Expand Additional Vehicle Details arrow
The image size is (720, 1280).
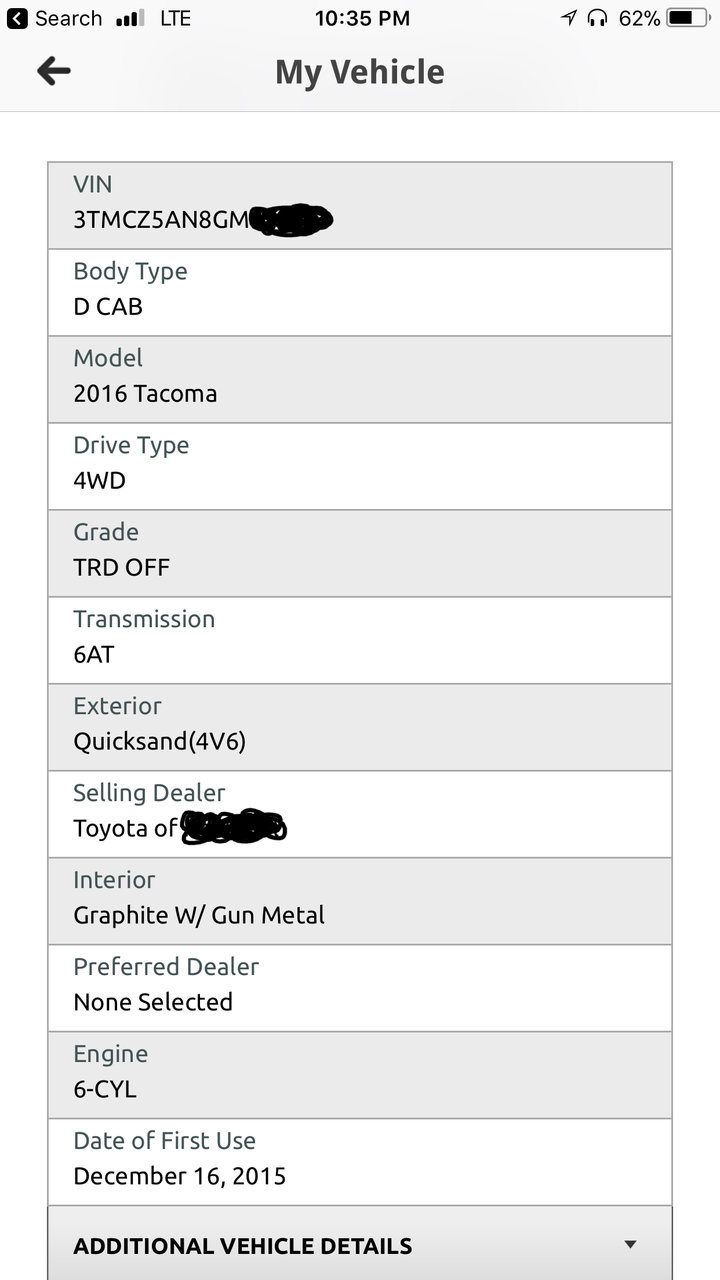point(630,1245)
